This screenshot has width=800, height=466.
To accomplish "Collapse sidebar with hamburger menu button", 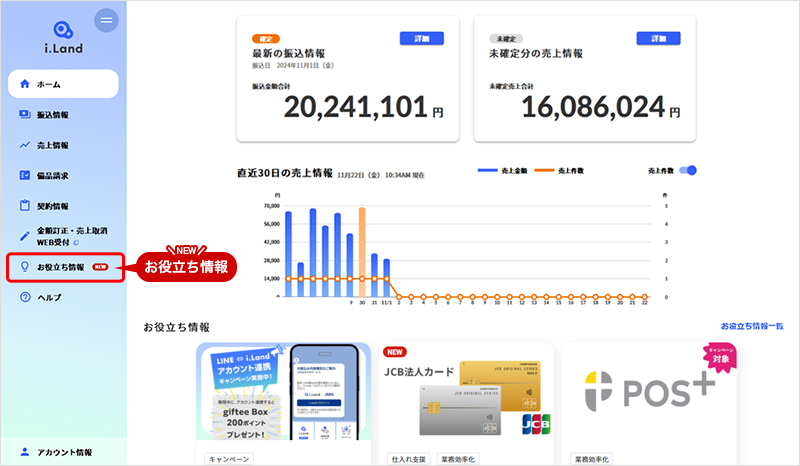I will pyautogui.click(x=107, y=20).
